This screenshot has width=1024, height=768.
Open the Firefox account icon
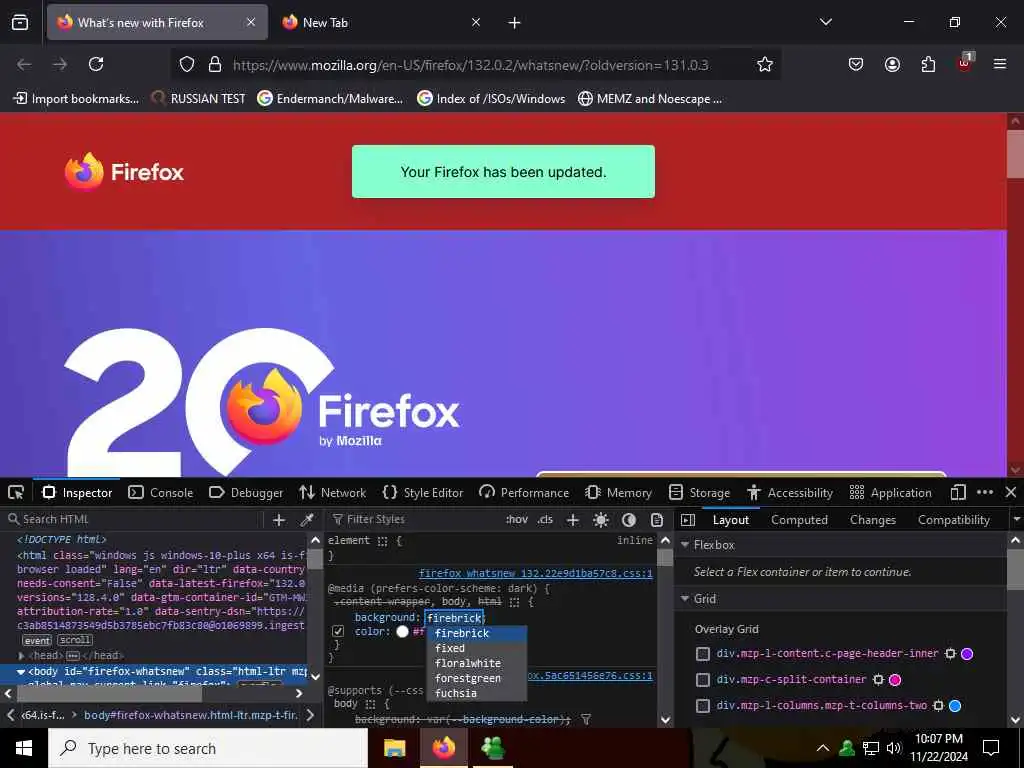892,64
